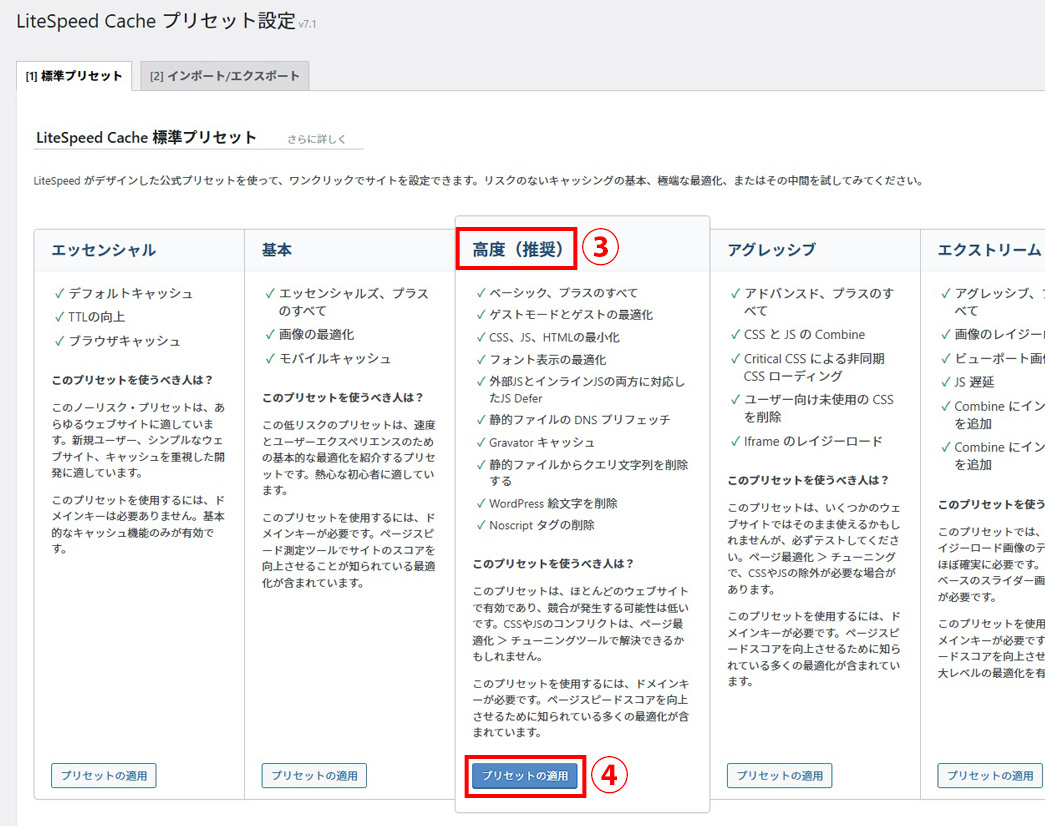The width and height of the screenshot is (1045, 826).
Task: Select the JS 遅延 item in エクストリーム
Action: (x=974, y=382)
